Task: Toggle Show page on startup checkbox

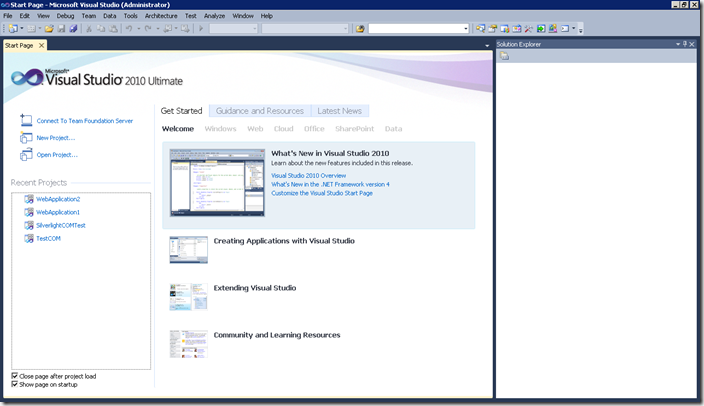Action: (15, 384)
